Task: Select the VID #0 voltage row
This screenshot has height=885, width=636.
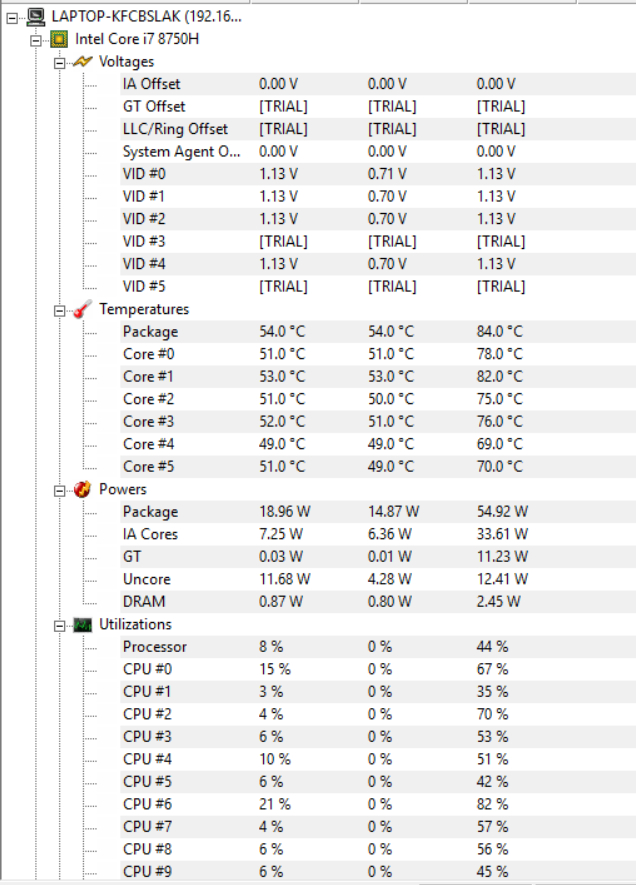Action: click(x=144, y=174)
